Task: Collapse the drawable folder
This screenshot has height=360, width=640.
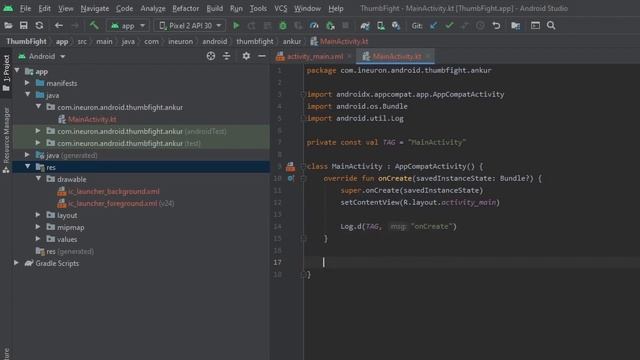Action: coord(38,179)
